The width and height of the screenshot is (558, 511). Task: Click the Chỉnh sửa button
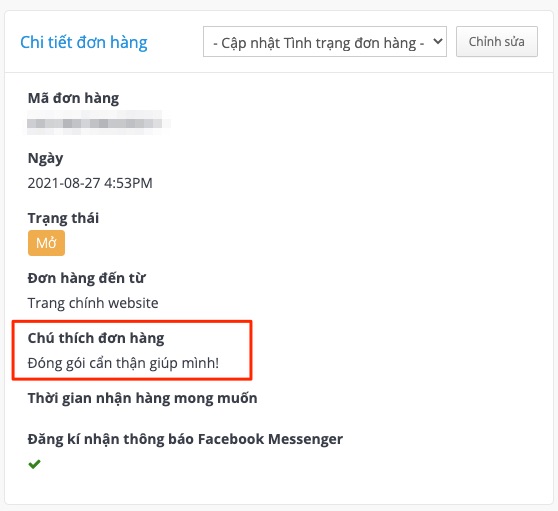497,42
